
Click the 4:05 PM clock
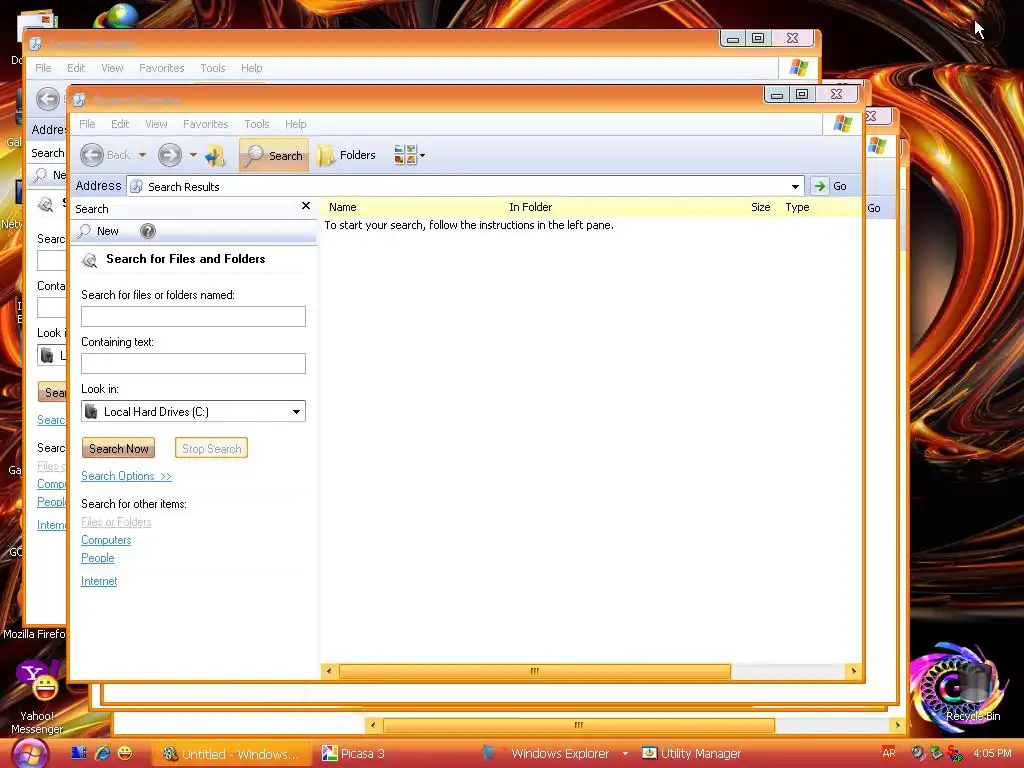992,753
